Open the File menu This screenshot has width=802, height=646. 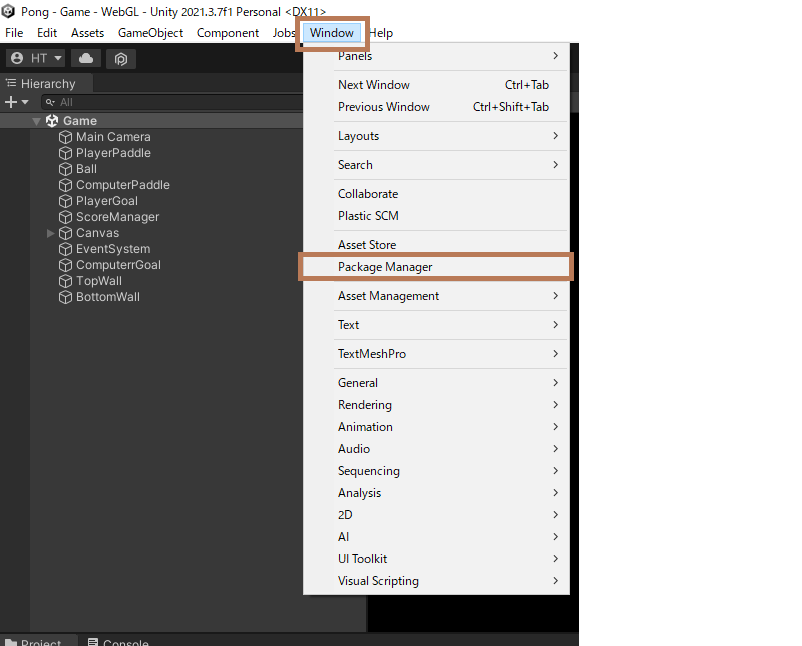click(14, 33)
